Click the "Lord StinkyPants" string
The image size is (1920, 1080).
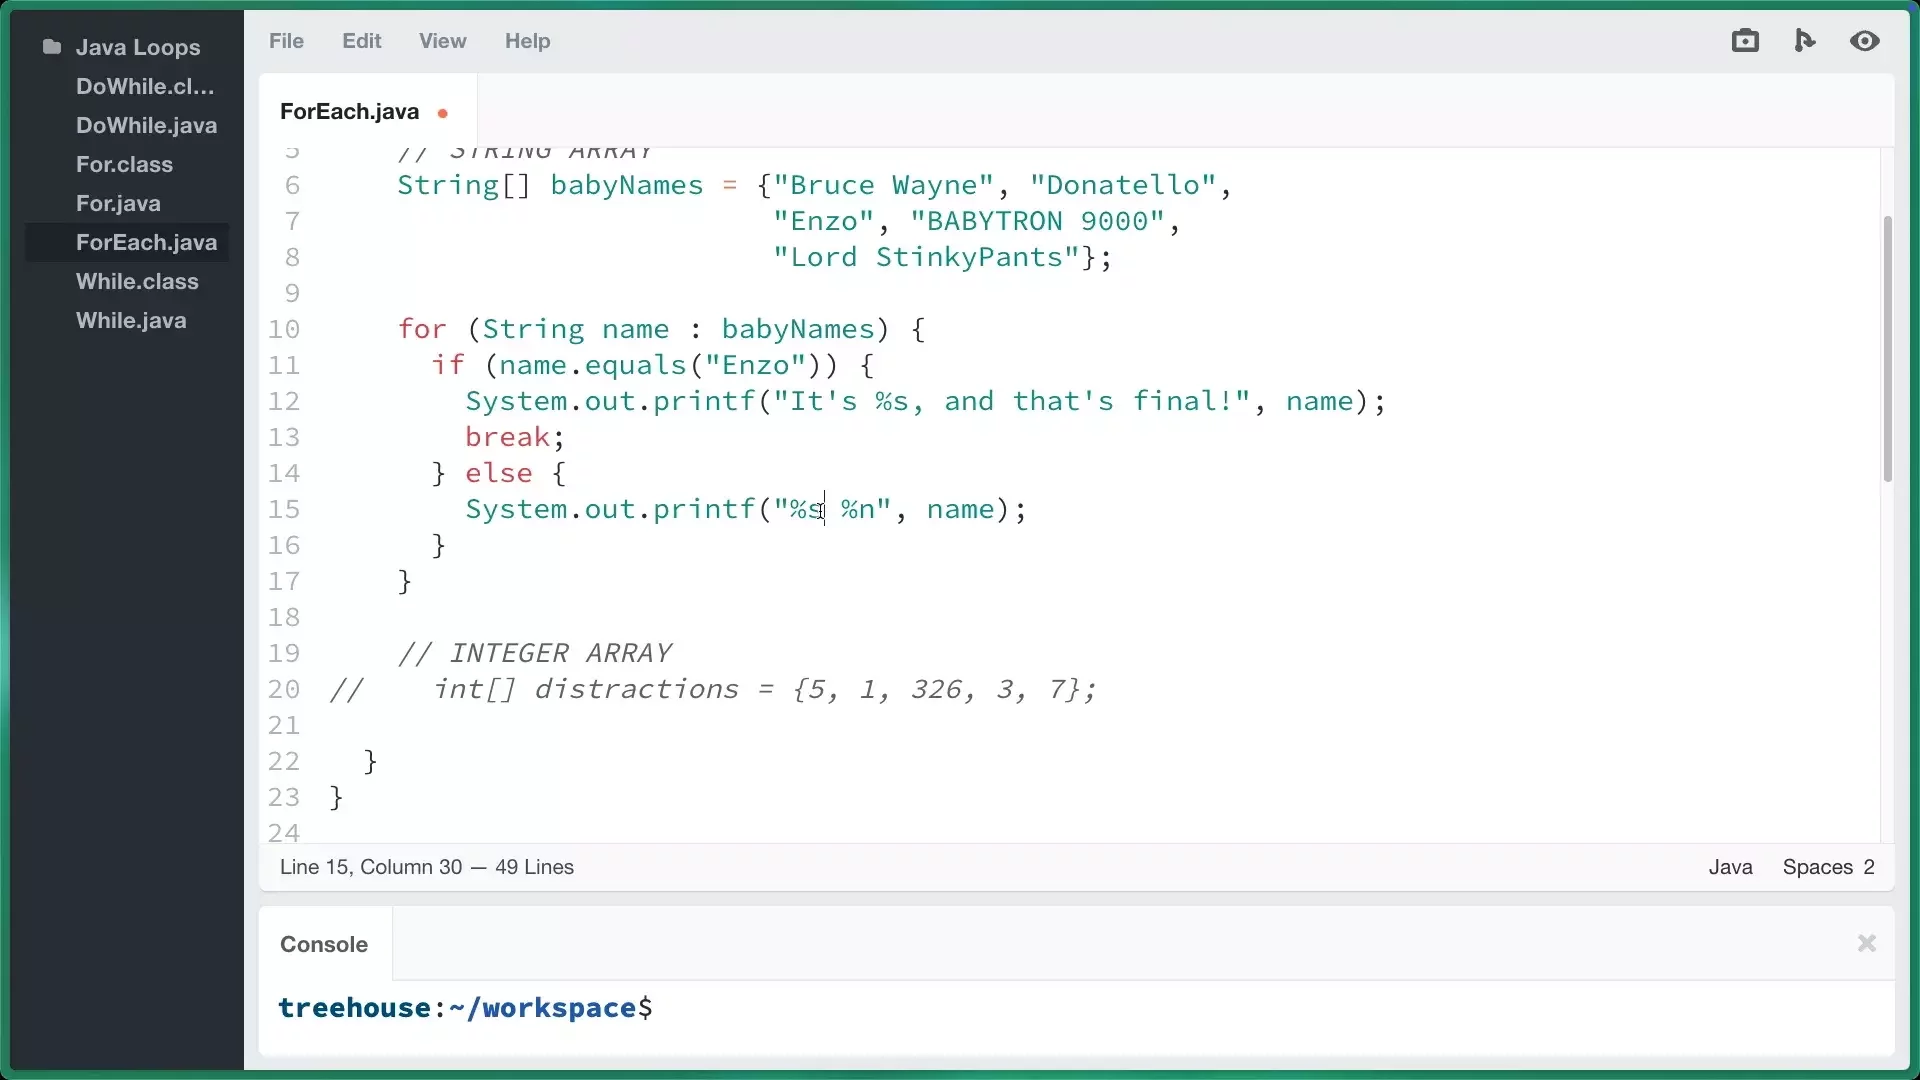coord(927,257)
